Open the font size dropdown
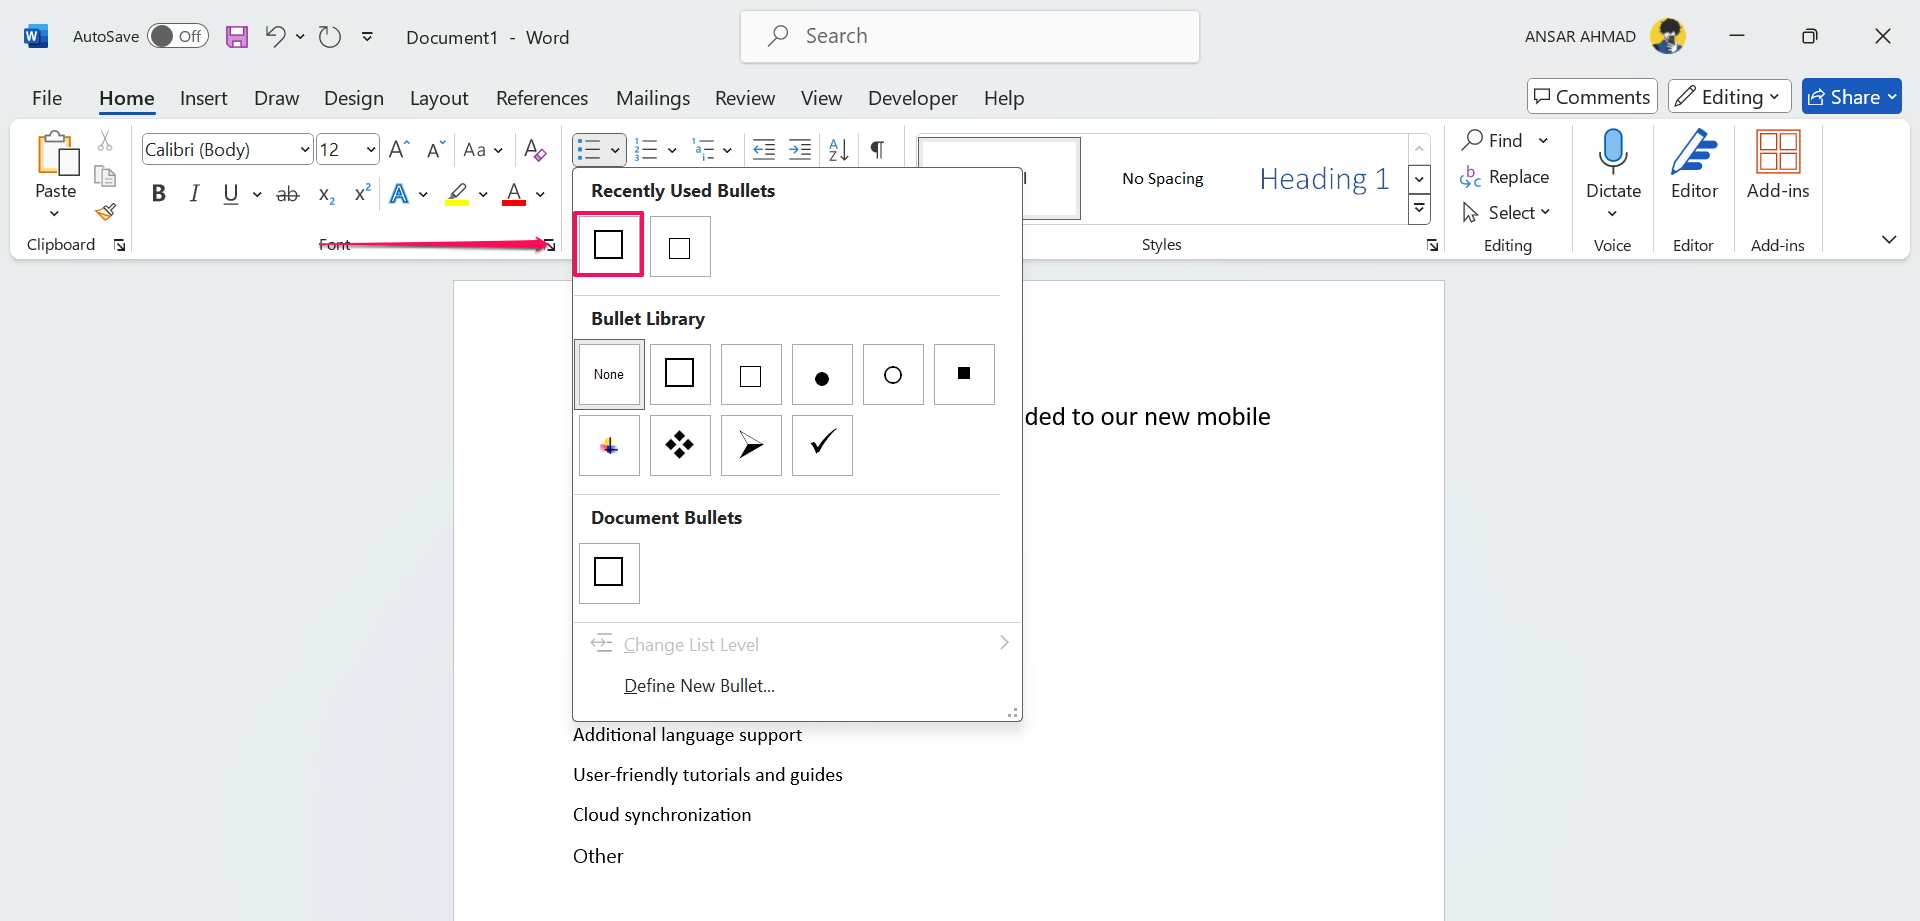The image size is (1920, 921). pyautogui.click(x=371, y=150)
